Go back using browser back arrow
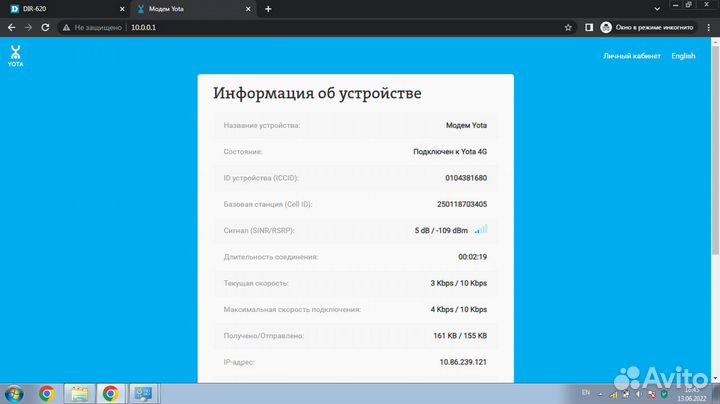This screenshot has height=404, width=720. (11, 28)
